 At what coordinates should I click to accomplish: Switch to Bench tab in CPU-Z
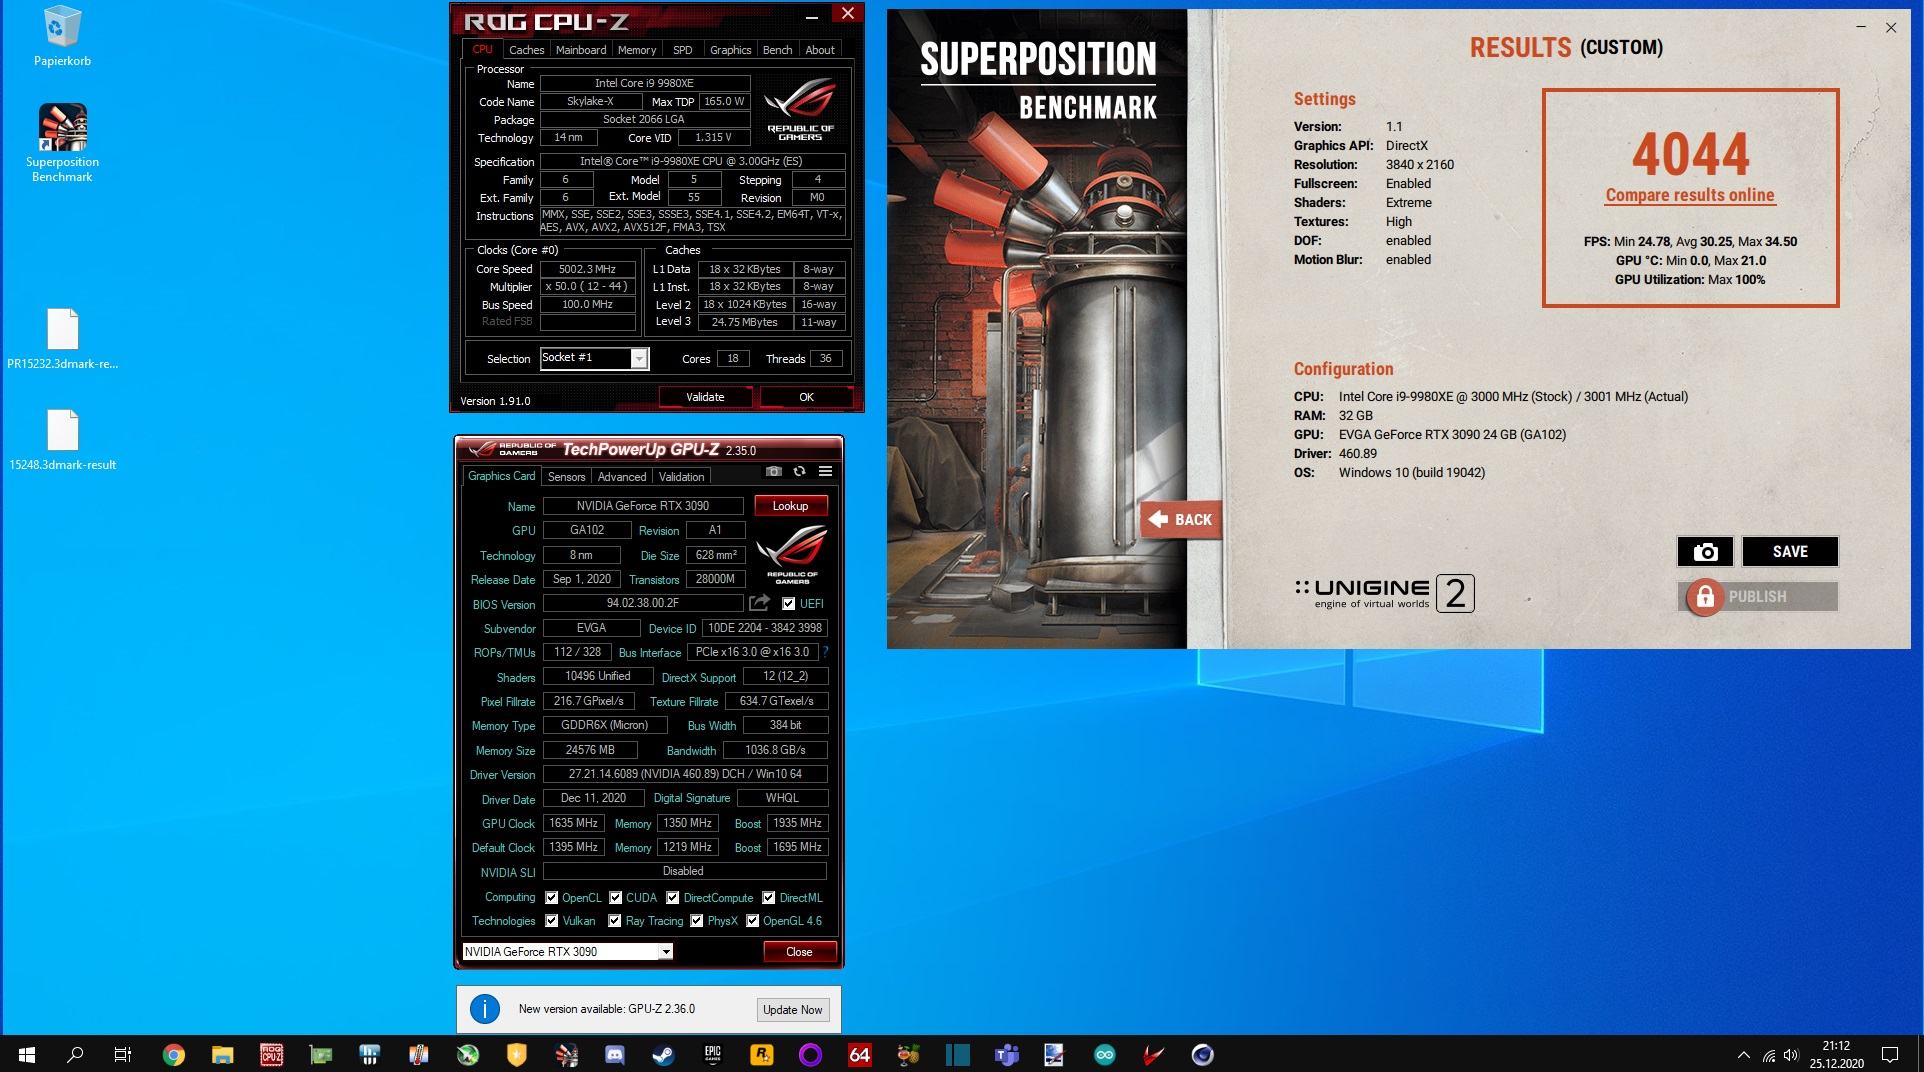(777, 50)
